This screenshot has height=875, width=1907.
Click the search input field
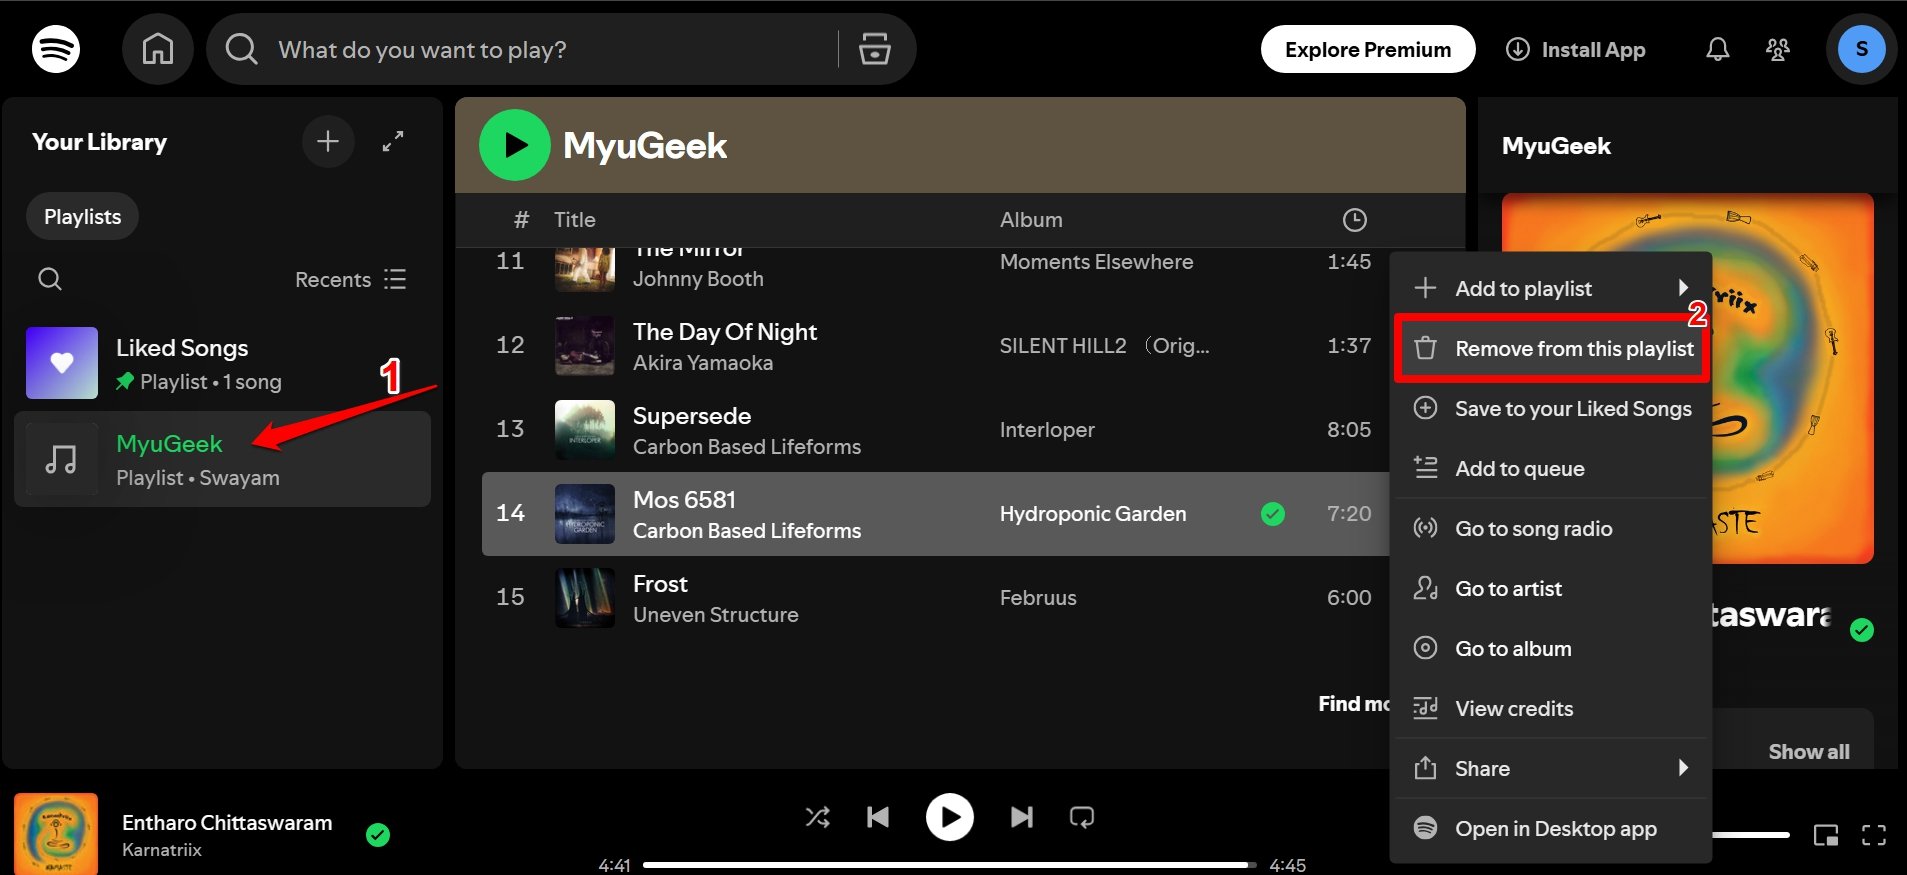pyautogui.click(x=550, y=49)
